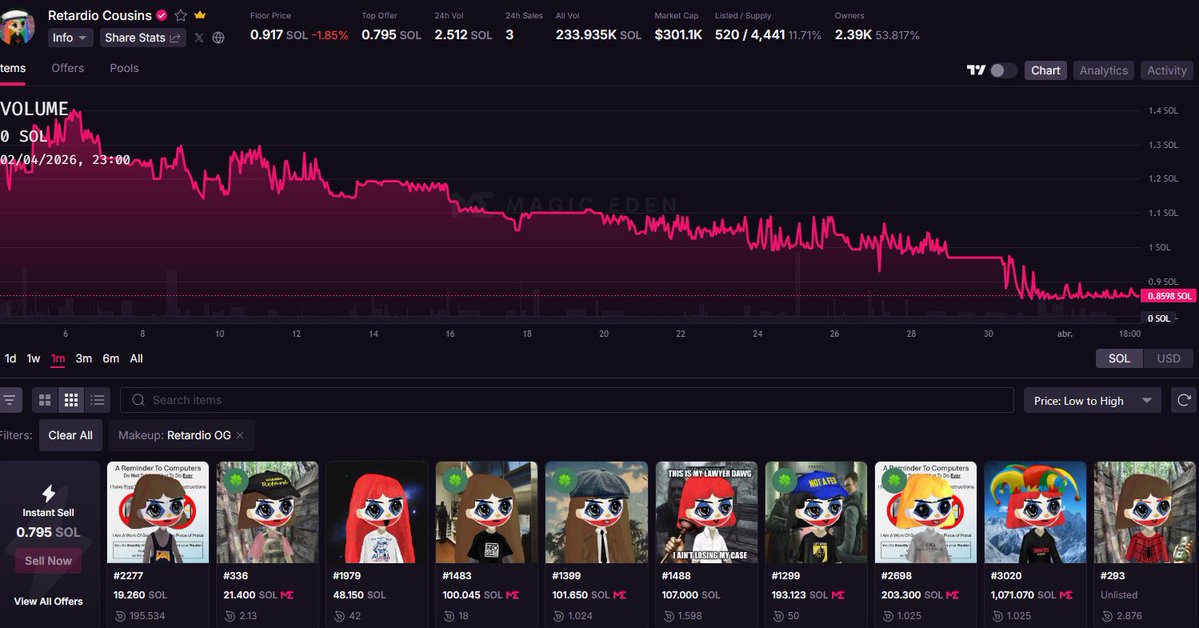Click the 0.8598 SOL price marker on chart
1199x628 pixels.
click(1169, 296)
